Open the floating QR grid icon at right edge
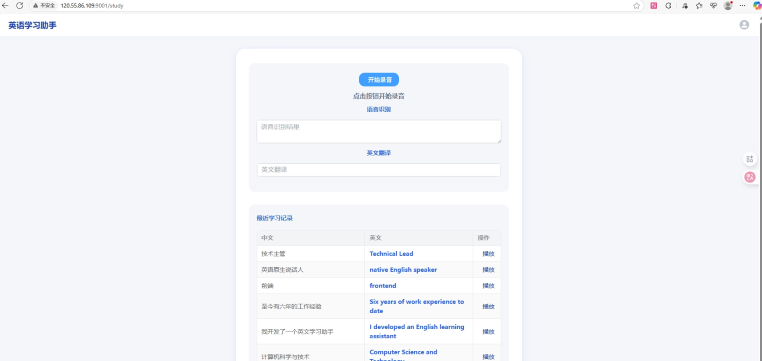 (750, 159)
